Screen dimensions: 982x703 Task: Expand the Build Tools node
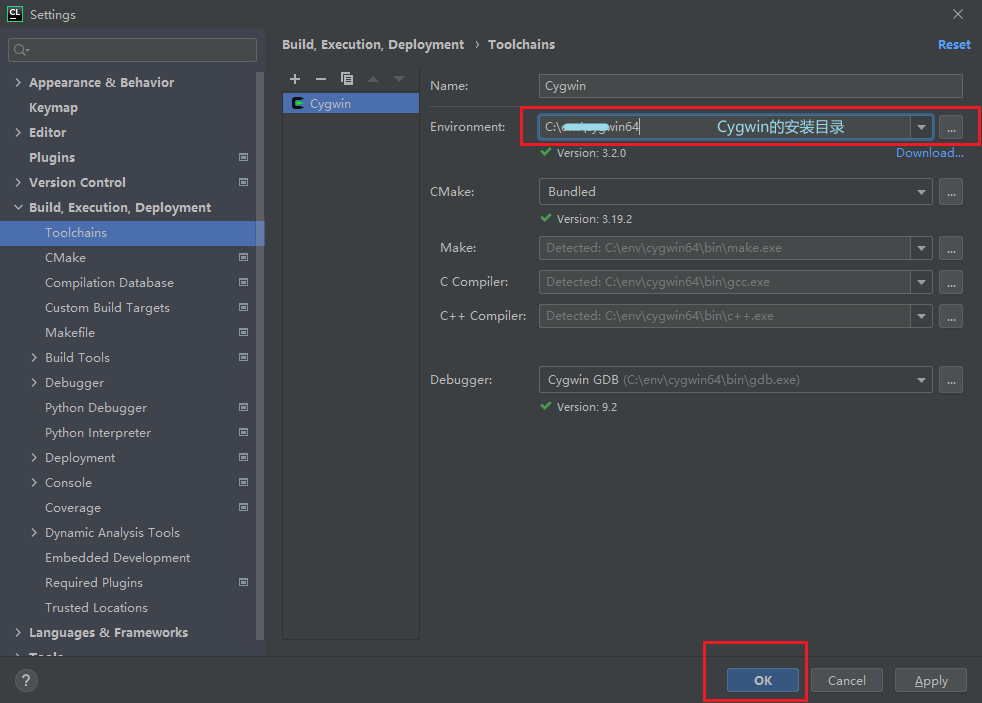[34, 357]
